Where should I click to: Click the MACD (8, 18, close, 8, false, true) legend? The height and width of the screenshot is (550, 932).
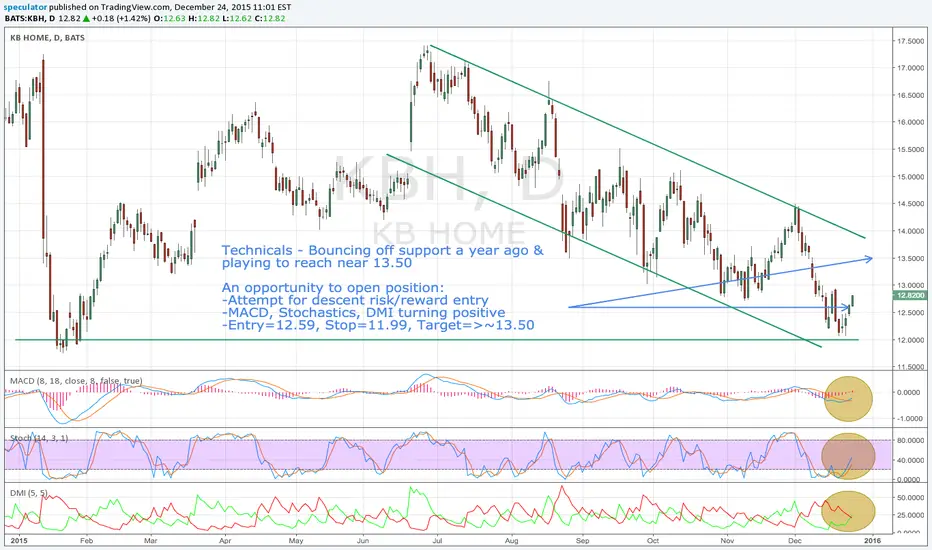(x=76, y=381)
